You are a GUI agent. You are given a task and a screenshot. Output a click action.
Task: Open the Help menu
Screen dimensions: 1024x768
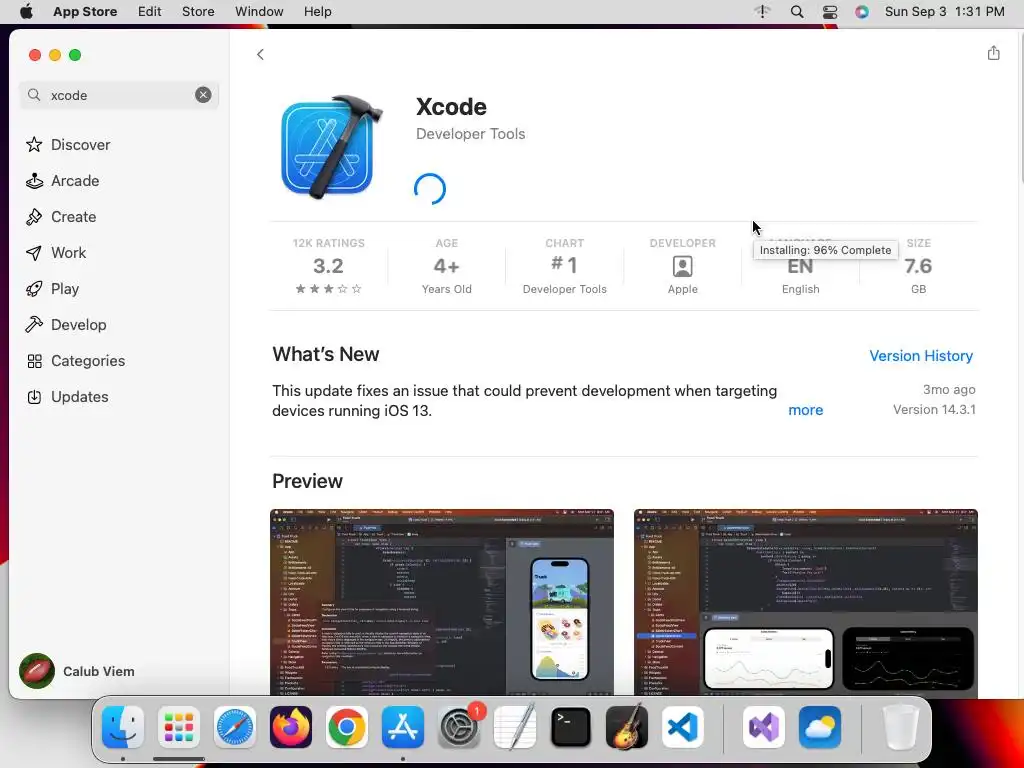click(x=317, y=12)
